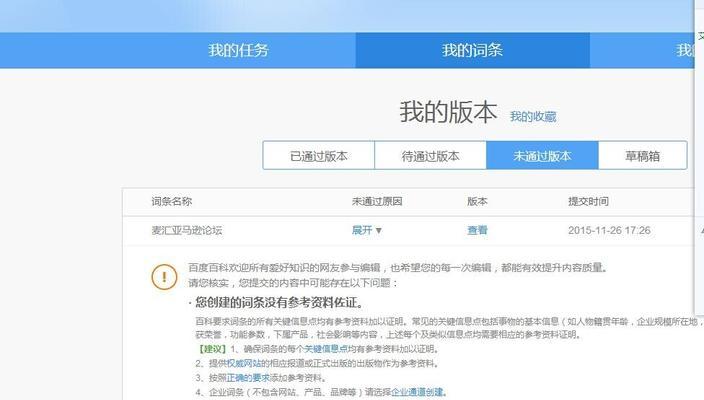This screenshot has width=704, height=400.
Task: Click the orange warning exclamation icon
Action: coord(164,277)
